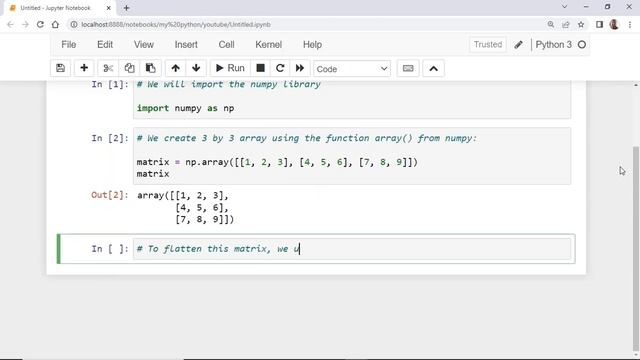Click the localhost address bar
The image size is (640, 360).
click(x=306, y=24)
